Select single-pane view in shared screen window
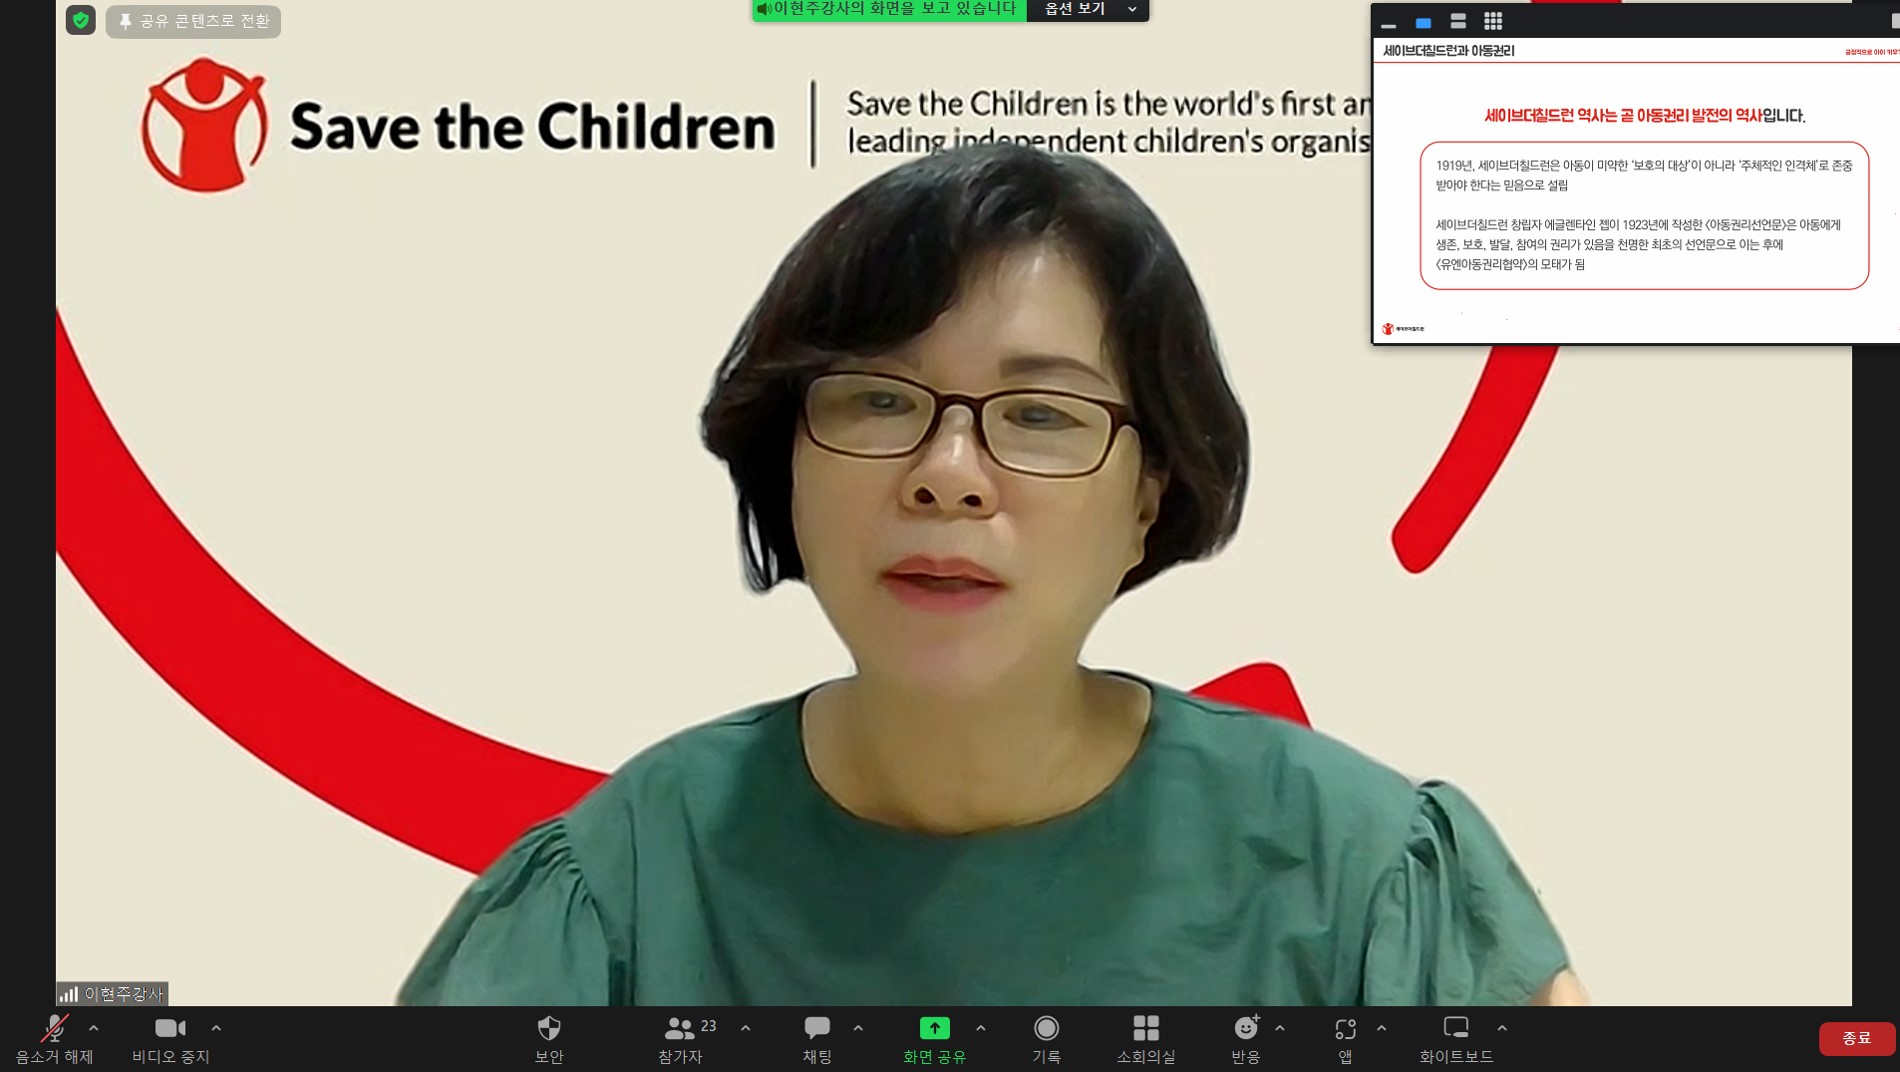 point(1423,22)
